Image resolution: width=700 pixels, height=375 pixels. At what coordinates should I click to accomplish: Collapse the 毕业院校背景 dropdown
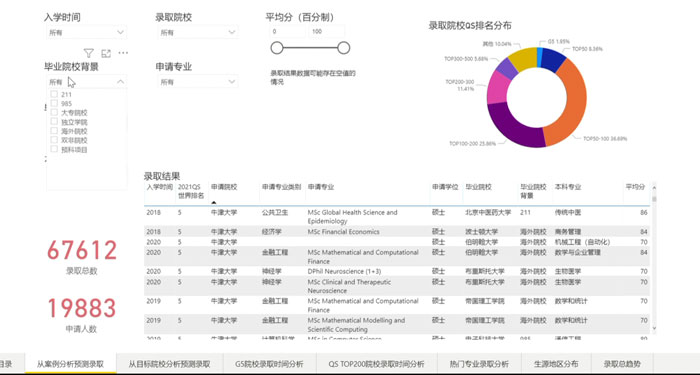pyautogui.click(x=120, y=82)
